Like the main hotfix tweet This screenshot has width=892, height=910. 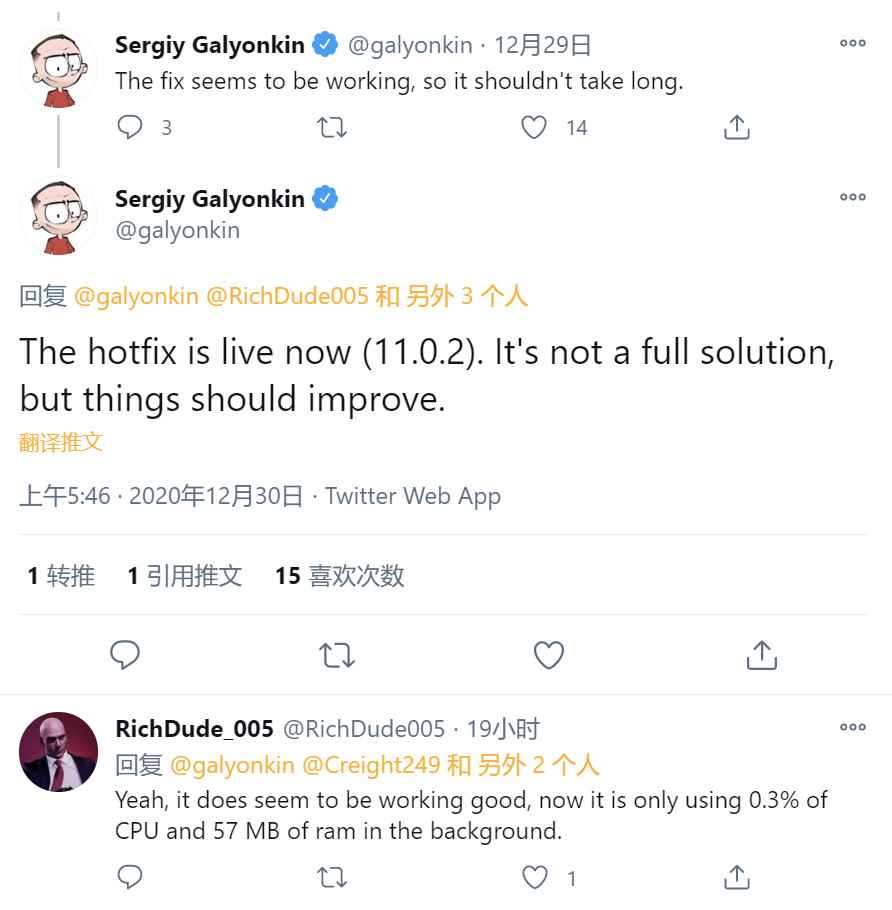pos(549,655)
